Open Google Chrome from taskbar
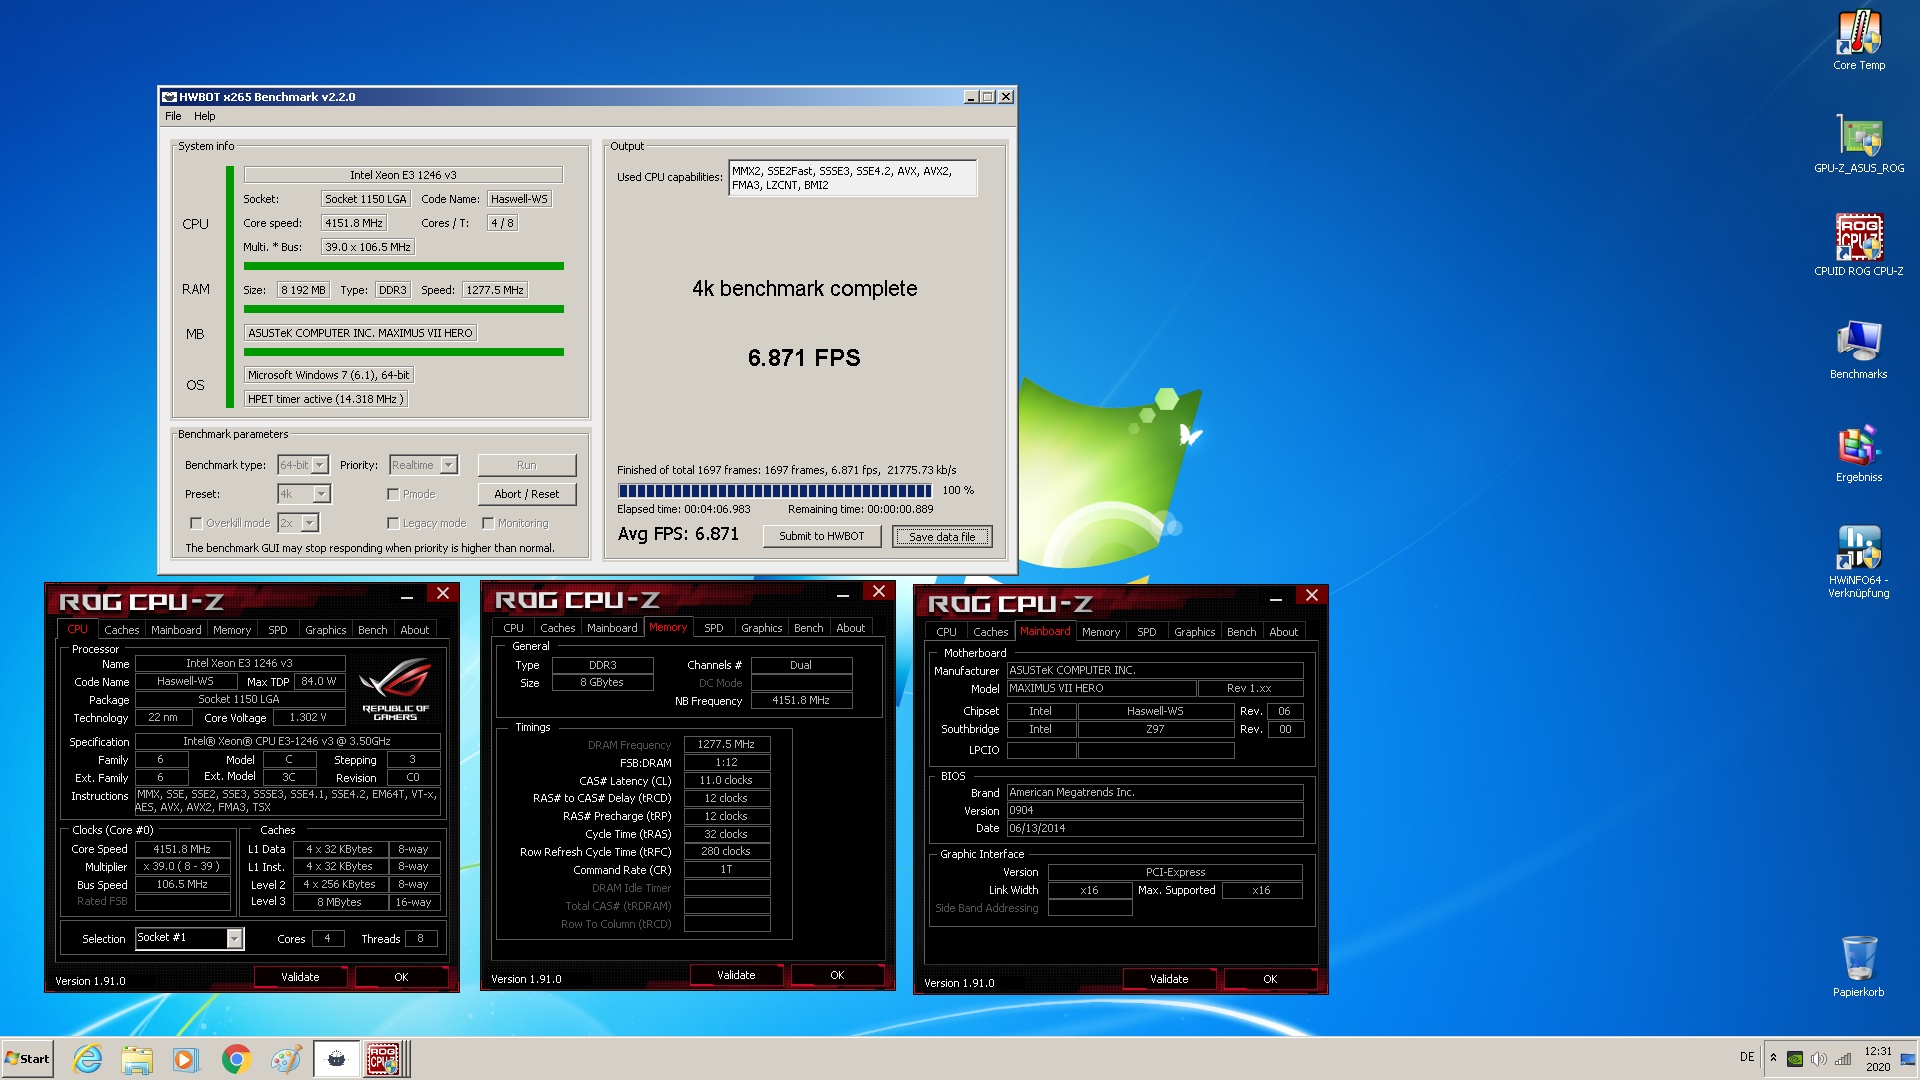Viewport: 1920px width, 1080px height. tap(236, 1059)
